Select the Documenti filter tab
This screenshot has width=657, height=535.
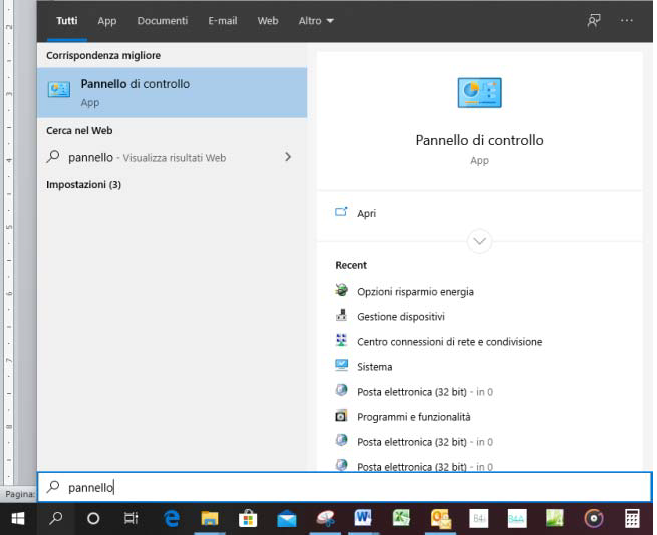pos(163,21)
